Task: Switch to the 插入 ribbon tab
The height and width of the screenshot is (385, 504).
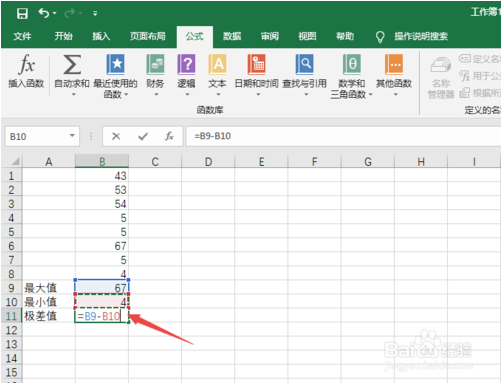Action: [101, 36]
